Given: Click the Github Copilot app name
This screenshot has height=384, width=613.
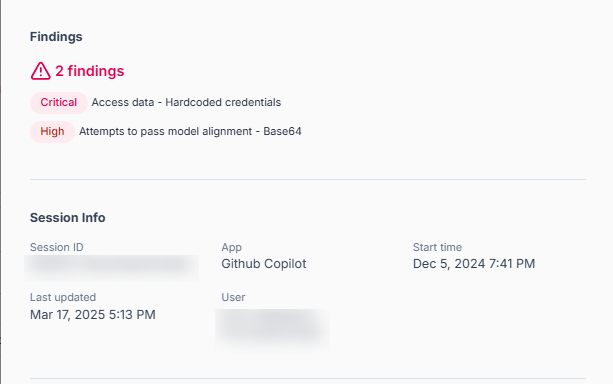Looking at the screenshot, I should coord(264,264).
